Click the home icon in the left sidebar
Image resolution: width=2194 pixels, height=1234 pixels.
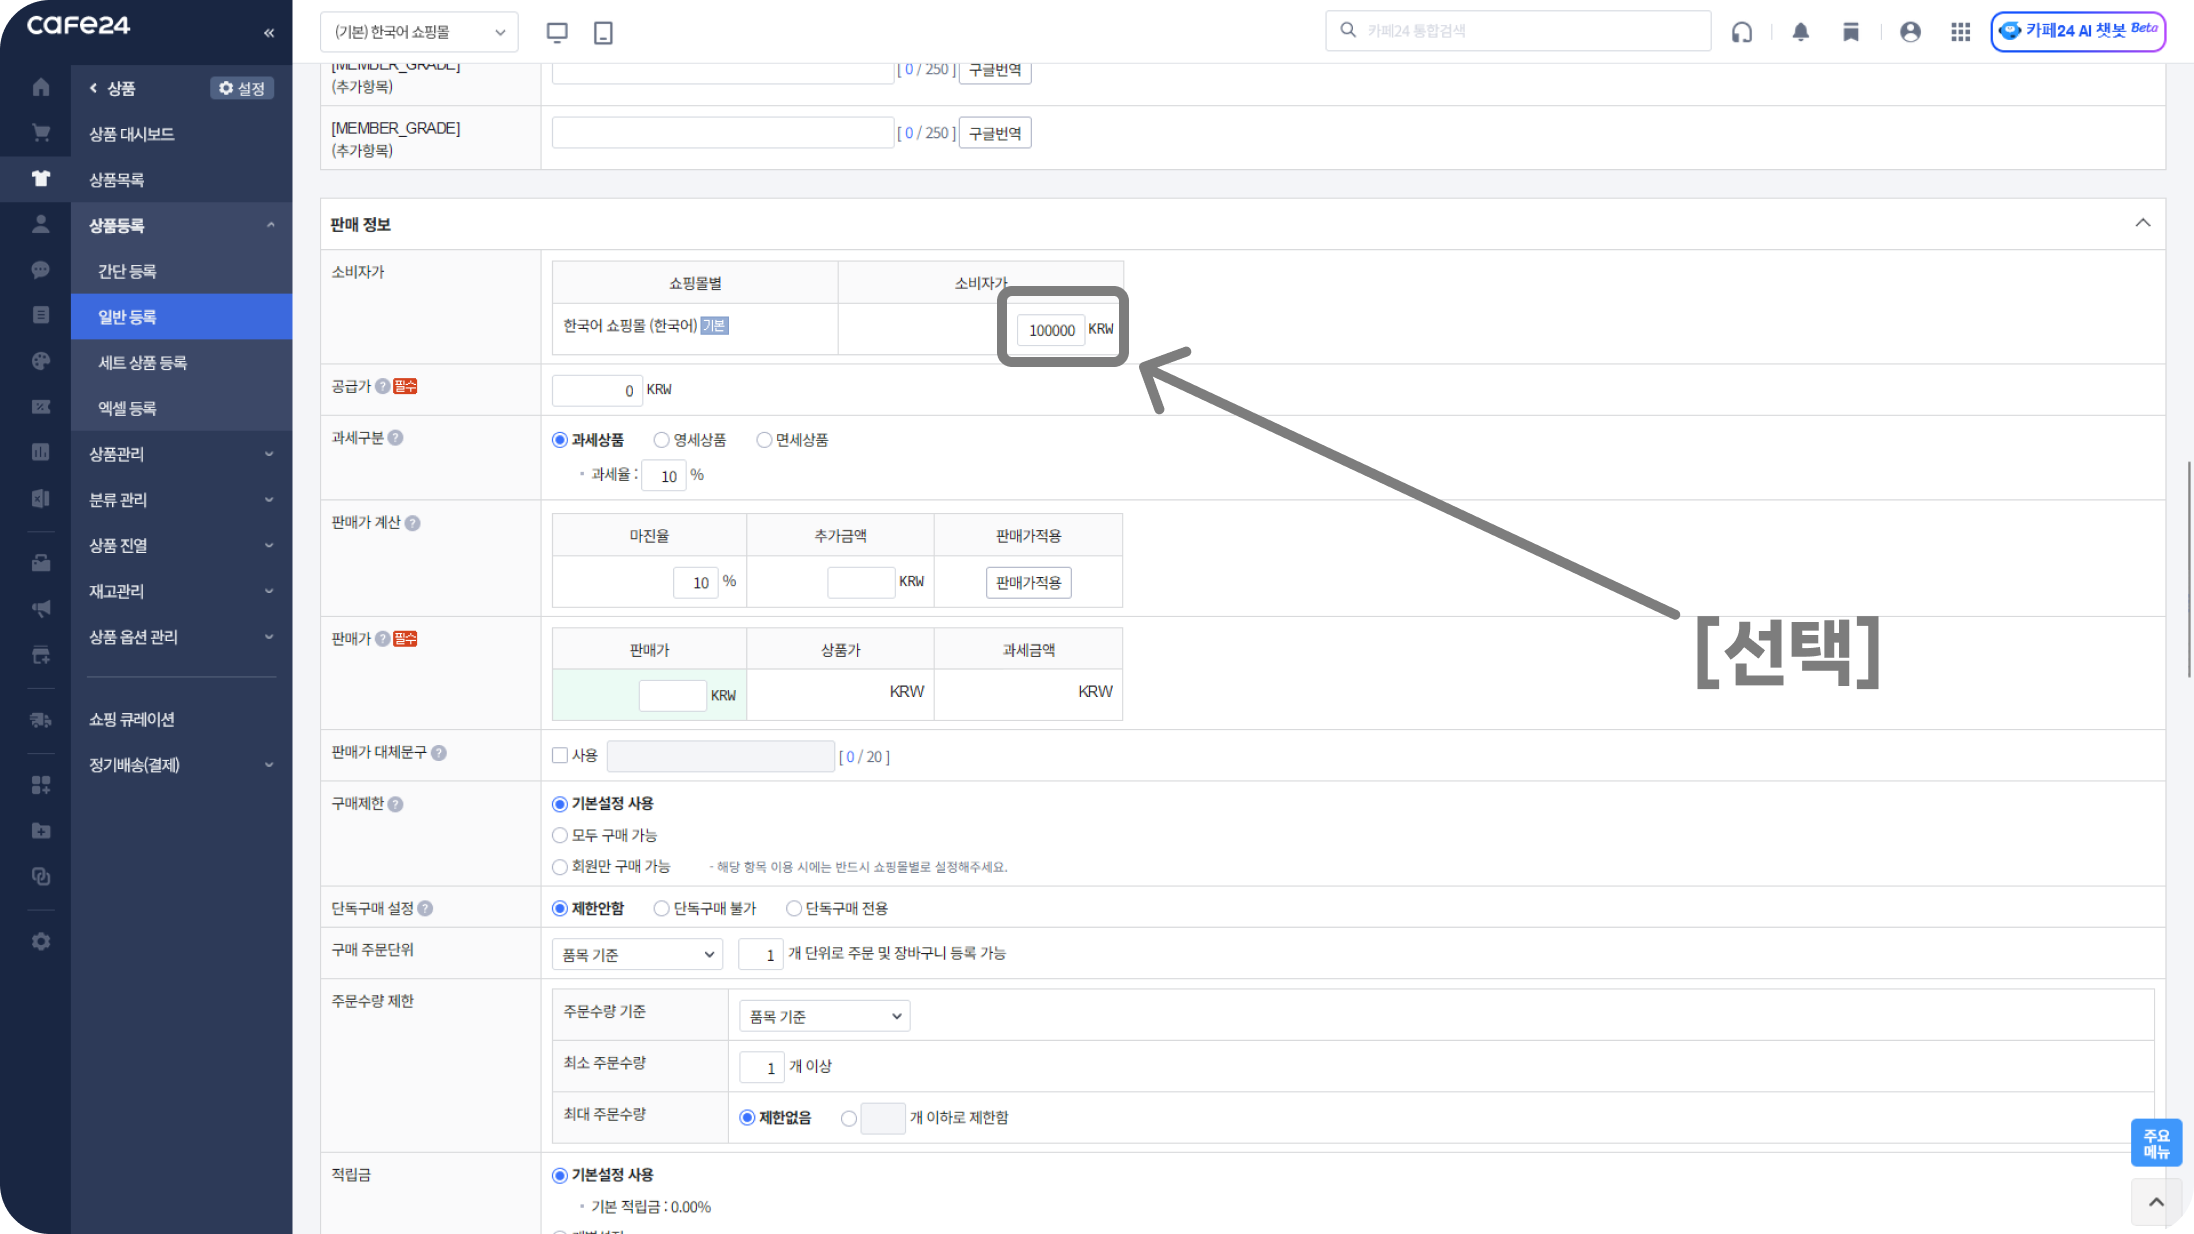[x=41, y=88]
